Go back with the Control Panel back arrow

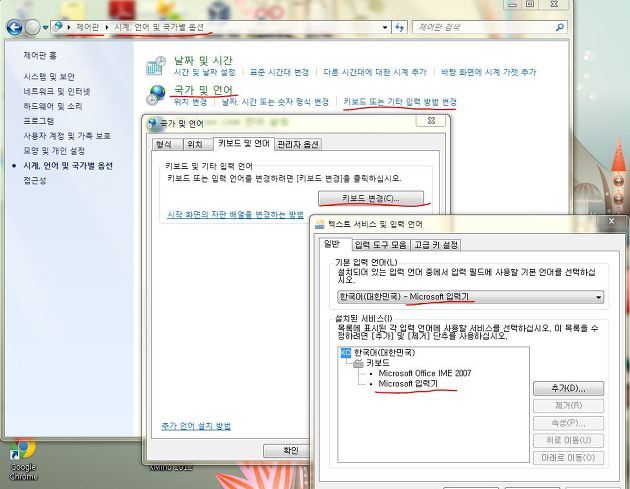14,27
